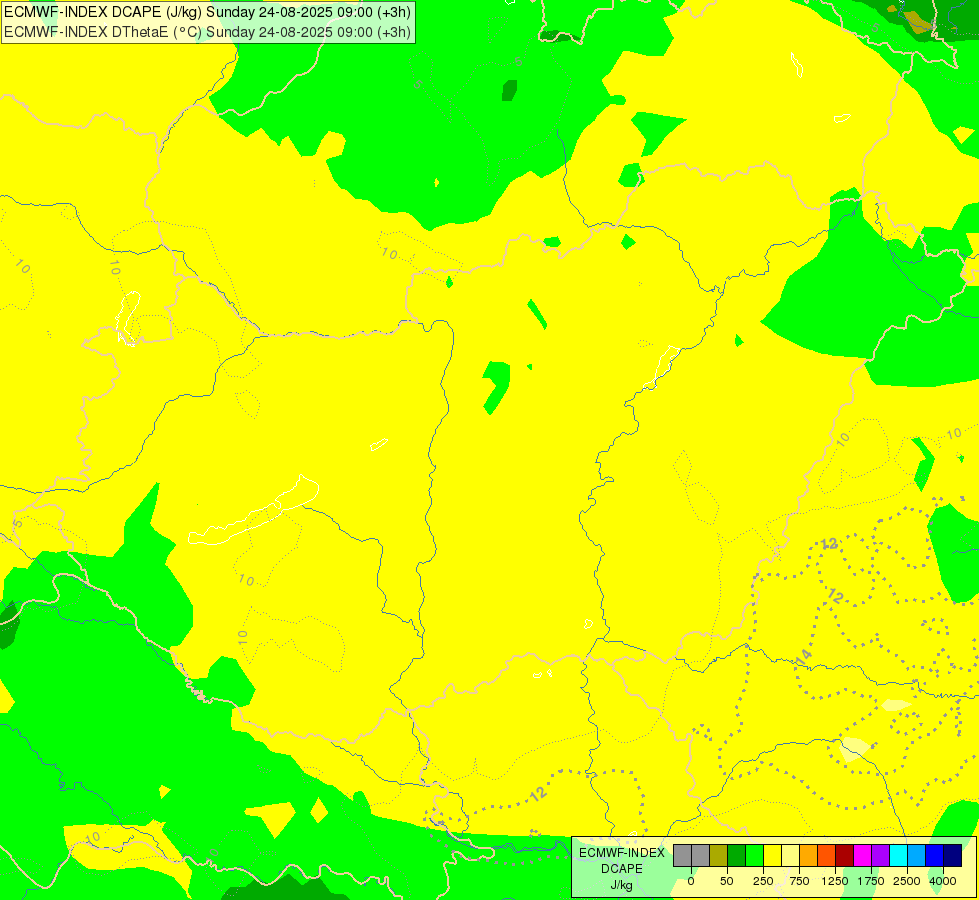Click the dark red legend swatch

[x=845, y=856]
